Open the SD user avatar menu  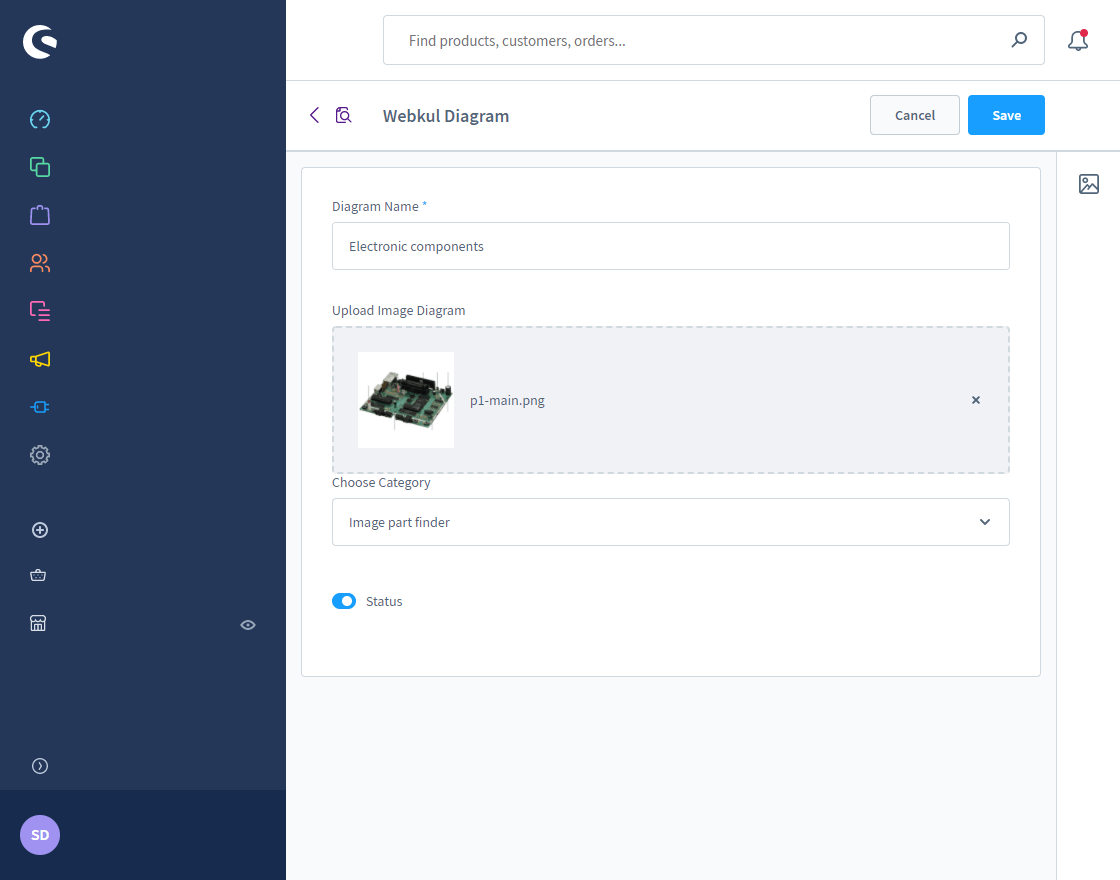pos(40,835)
